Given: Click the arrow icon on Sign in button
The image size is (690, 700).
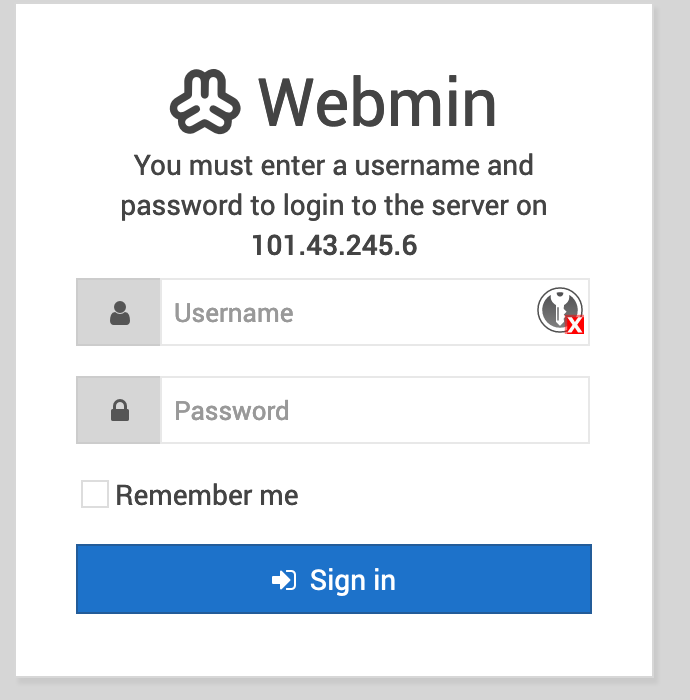Looking at the screenshot, I should point(284,580).
